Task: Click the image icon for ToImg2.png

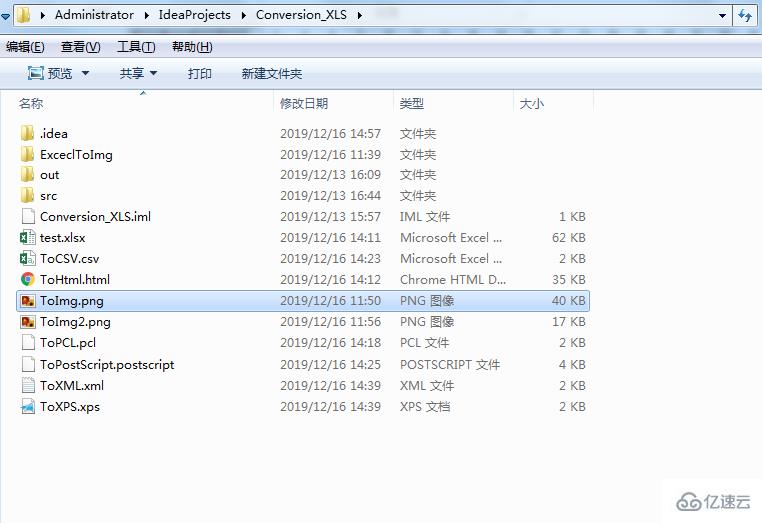Action: [x=28, y=322]
